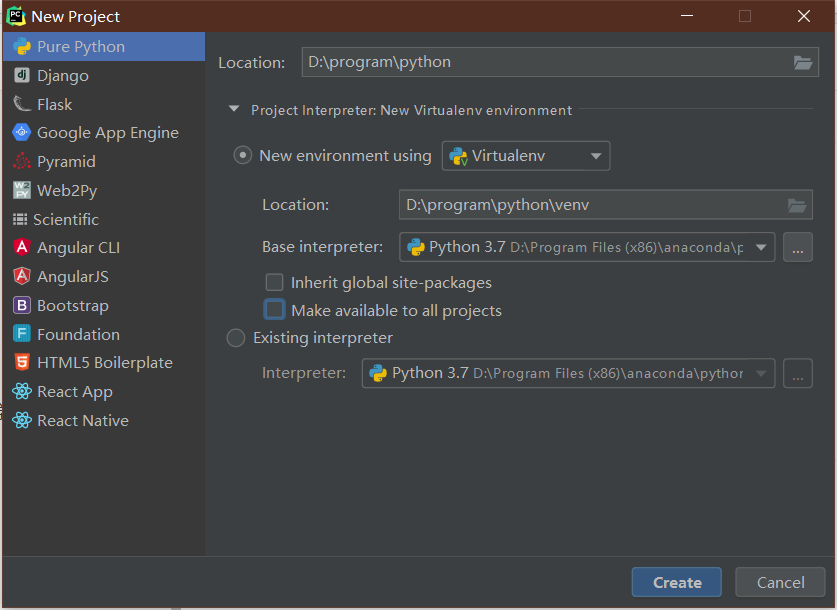Viewport: 837px width, 610px height.
Task: Click ellipsis button beside Interpreter field
Action: coord(797,373)
